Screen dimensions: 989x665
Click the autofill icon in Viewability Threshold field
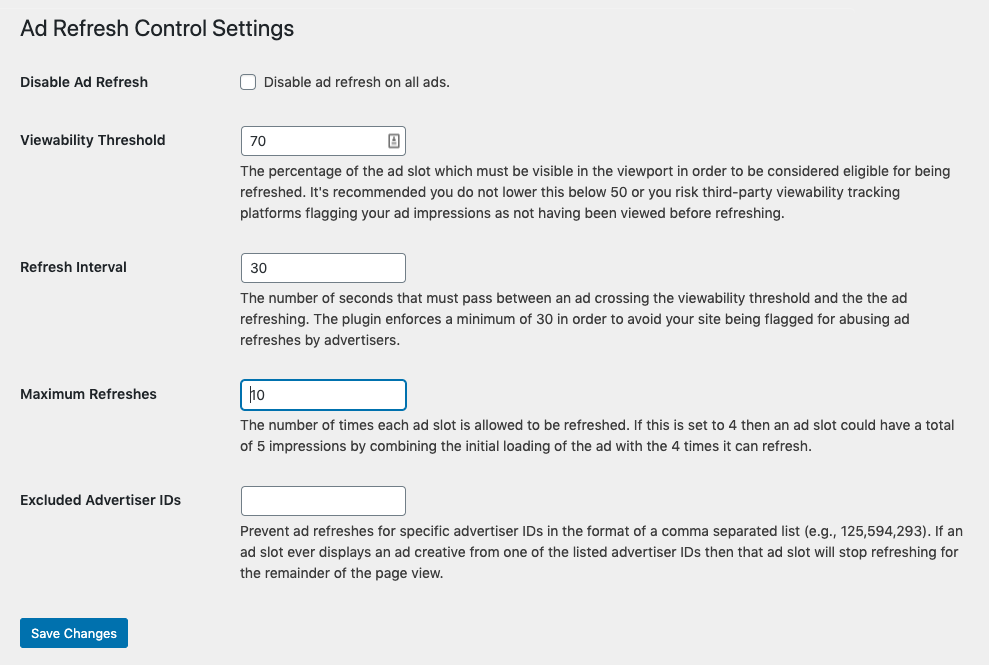(x=394, y=141)
